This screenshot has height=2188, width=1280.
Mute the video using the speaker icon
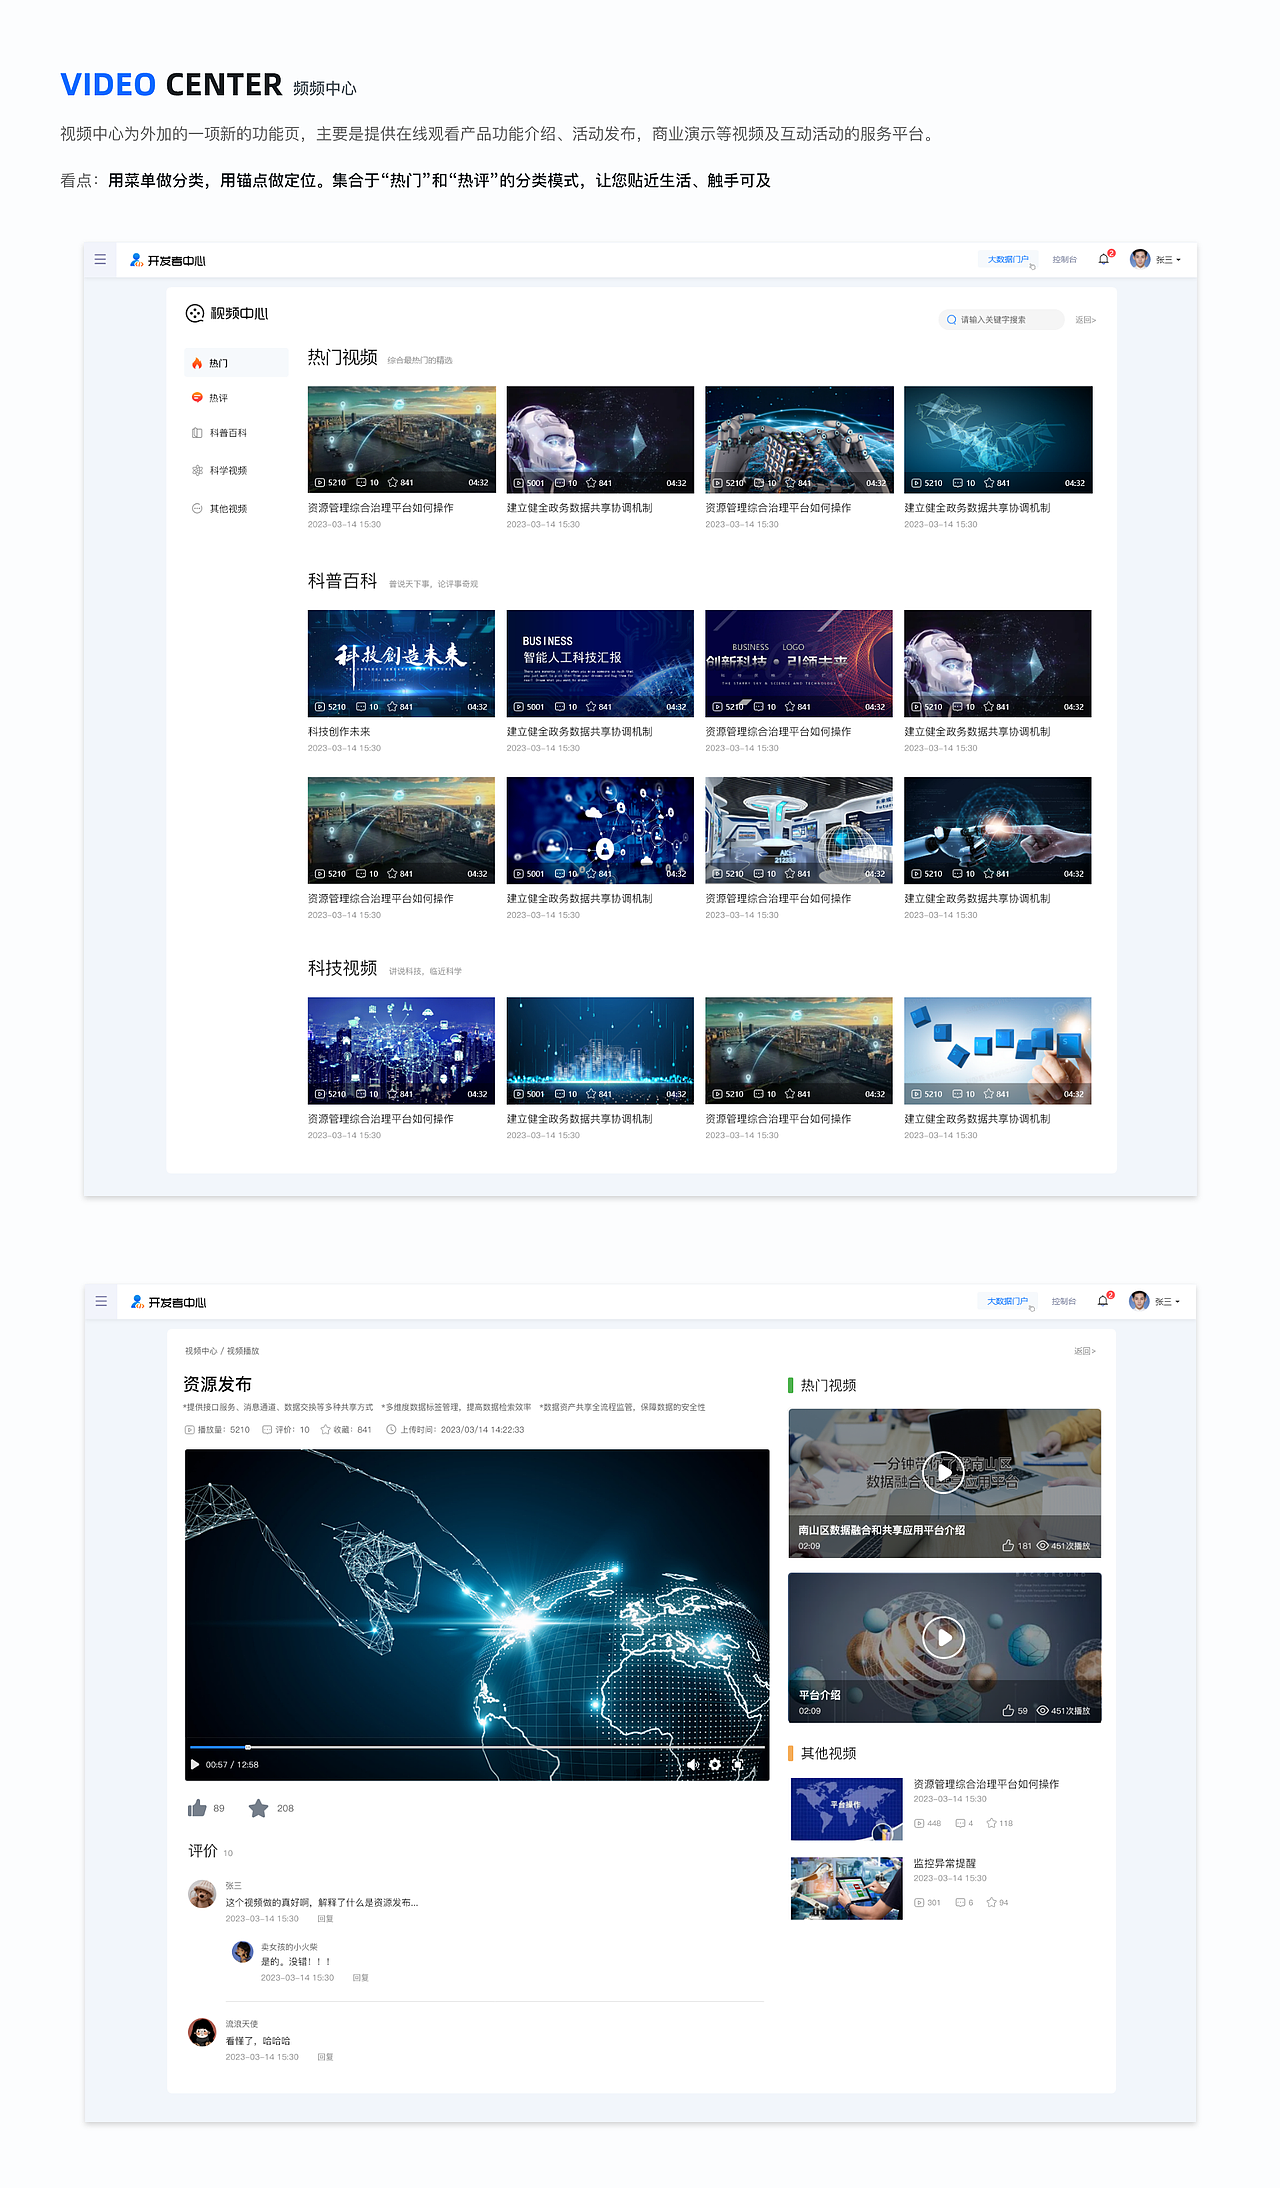click(x=692, y=1764)
